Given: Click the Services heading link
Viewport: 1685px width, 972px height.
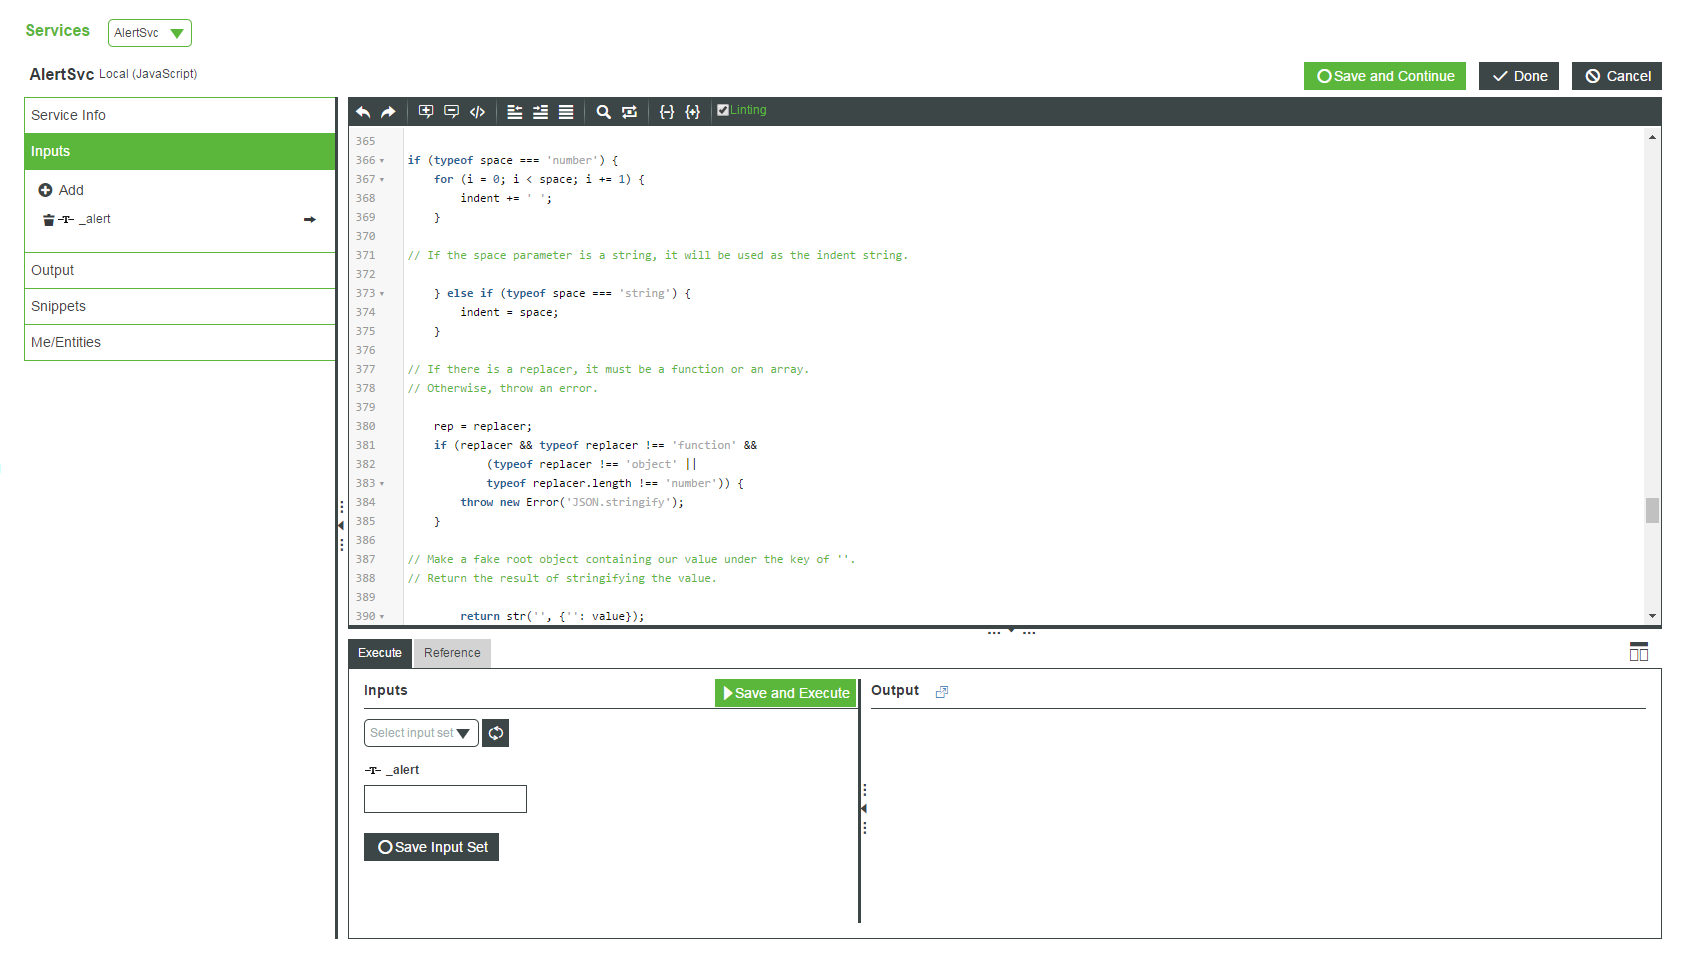Looking at the screenshot, I should click(58, 31).
